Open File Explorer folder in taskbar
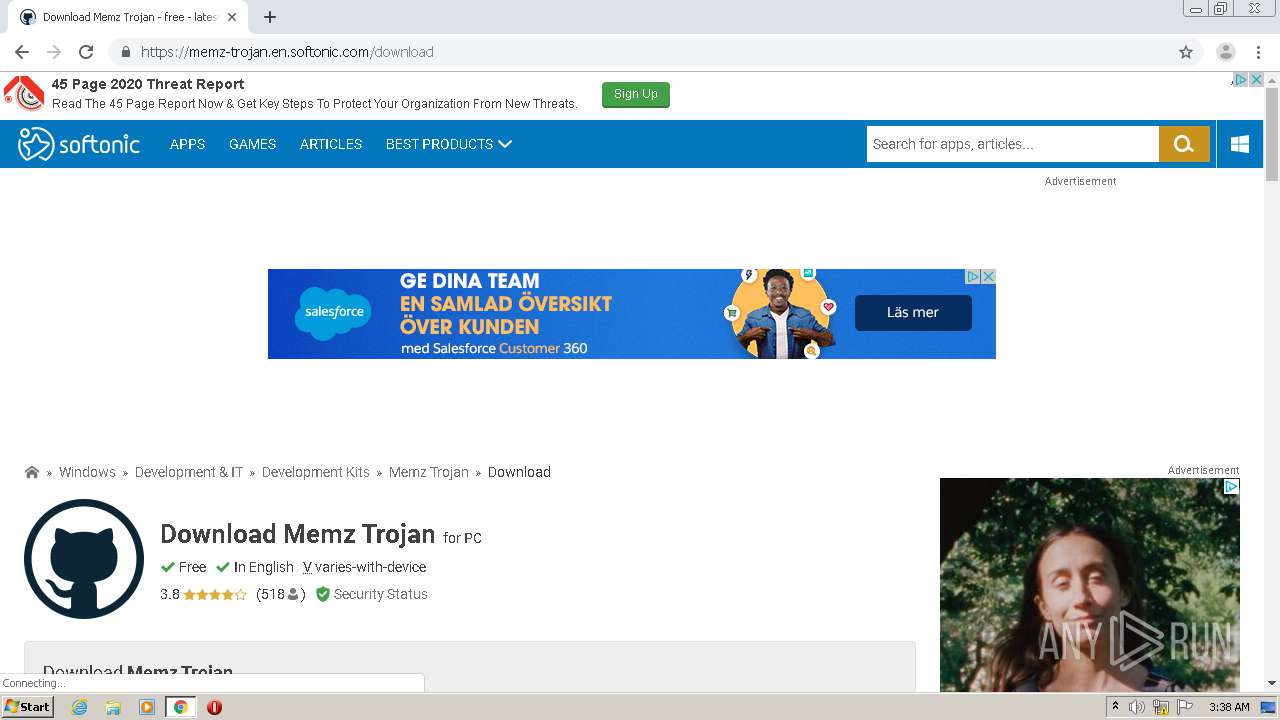 113,707
